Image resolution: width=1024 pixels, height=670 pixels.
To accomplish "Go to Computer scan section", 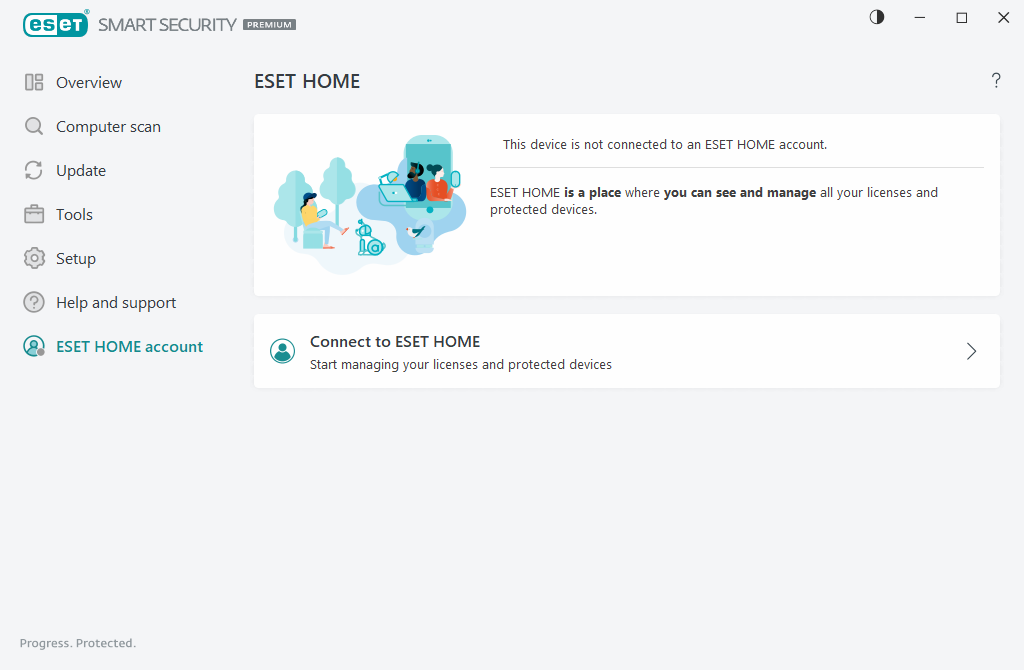I will [108, 127].
